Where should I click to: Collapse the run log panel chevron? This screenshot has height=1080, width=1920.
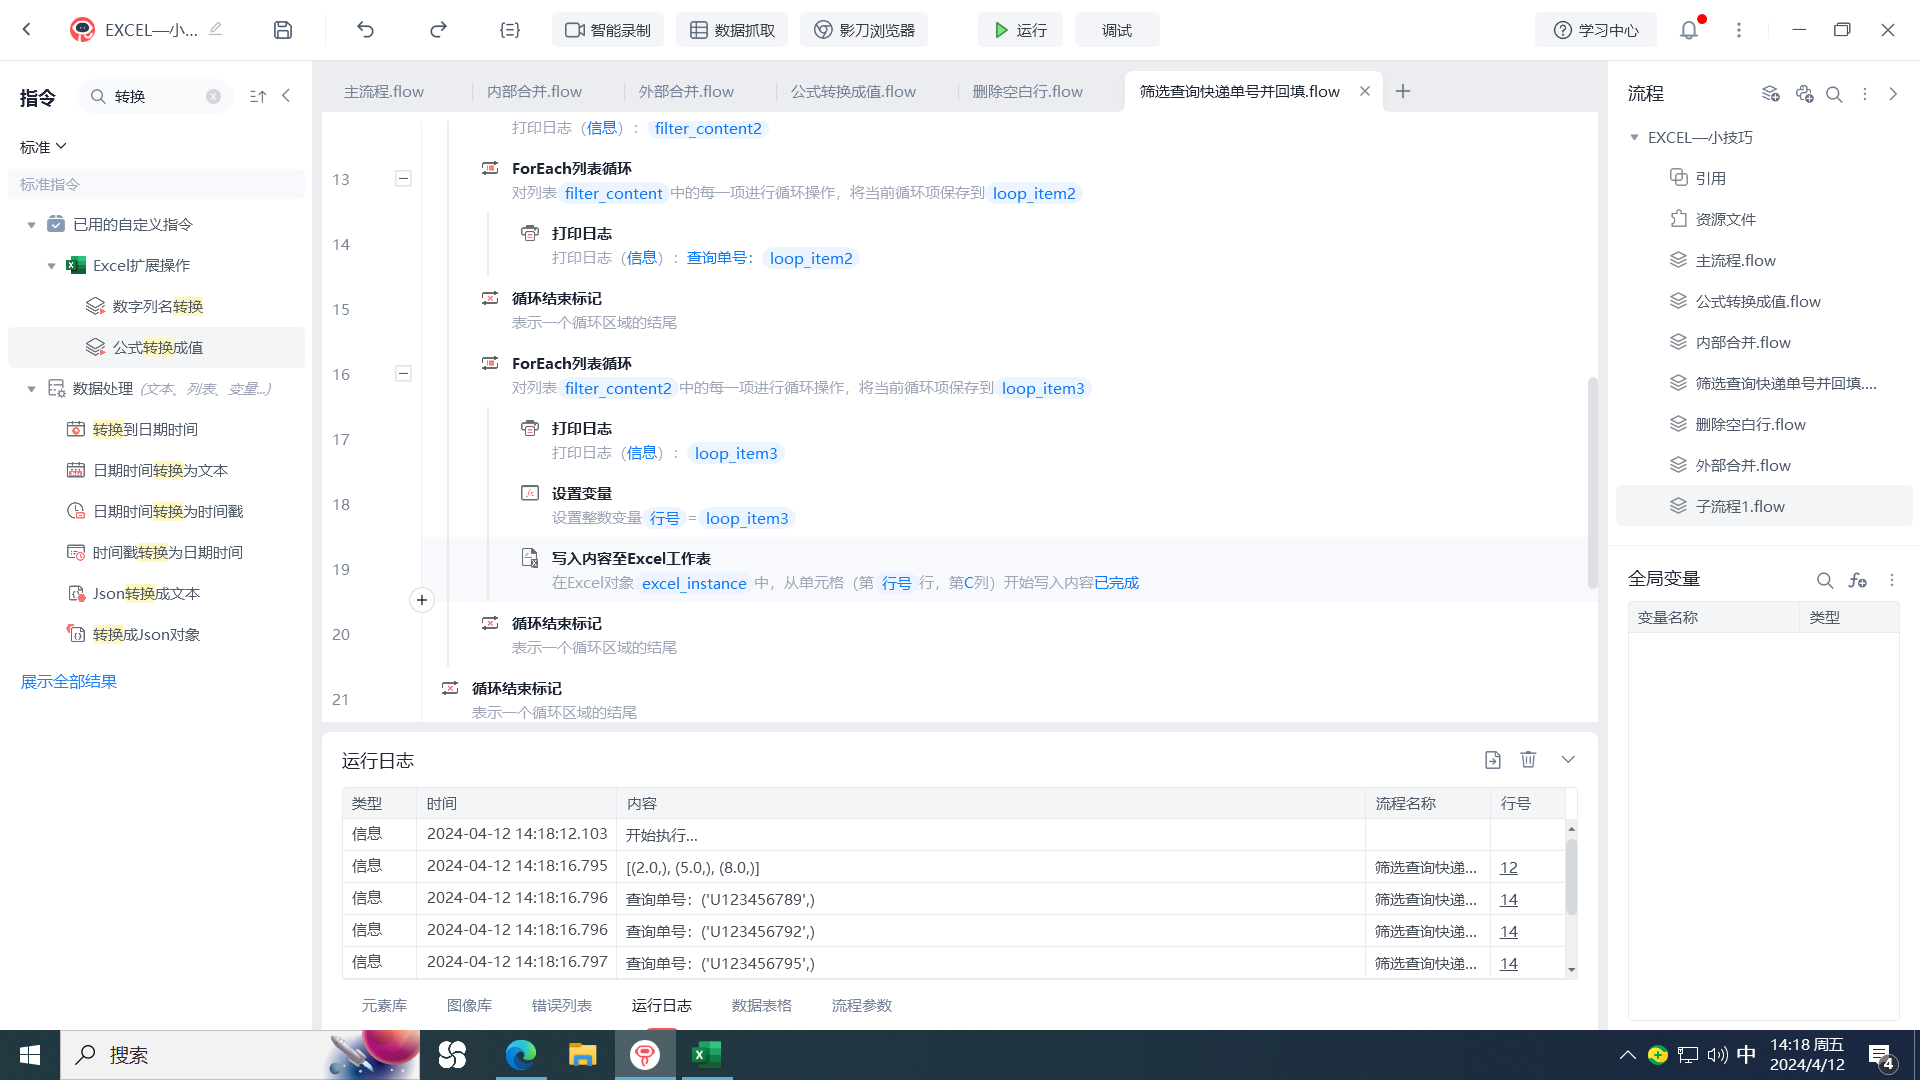(1568, 760)
